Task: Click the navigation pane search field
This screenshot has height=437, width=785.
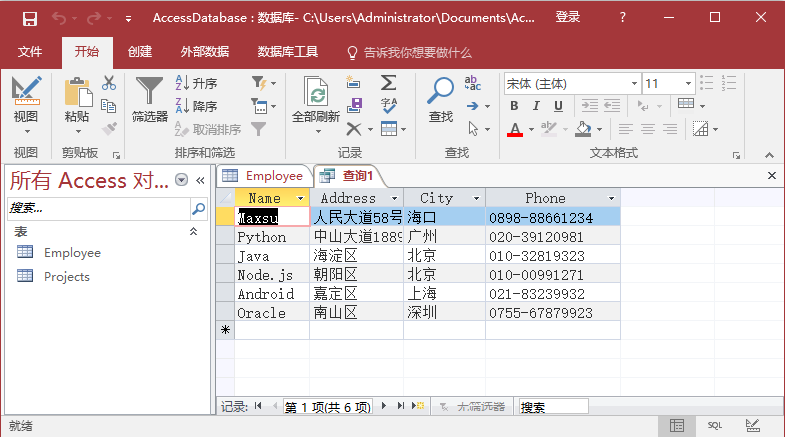Action: pyautogui.click(x=98, y=209)
